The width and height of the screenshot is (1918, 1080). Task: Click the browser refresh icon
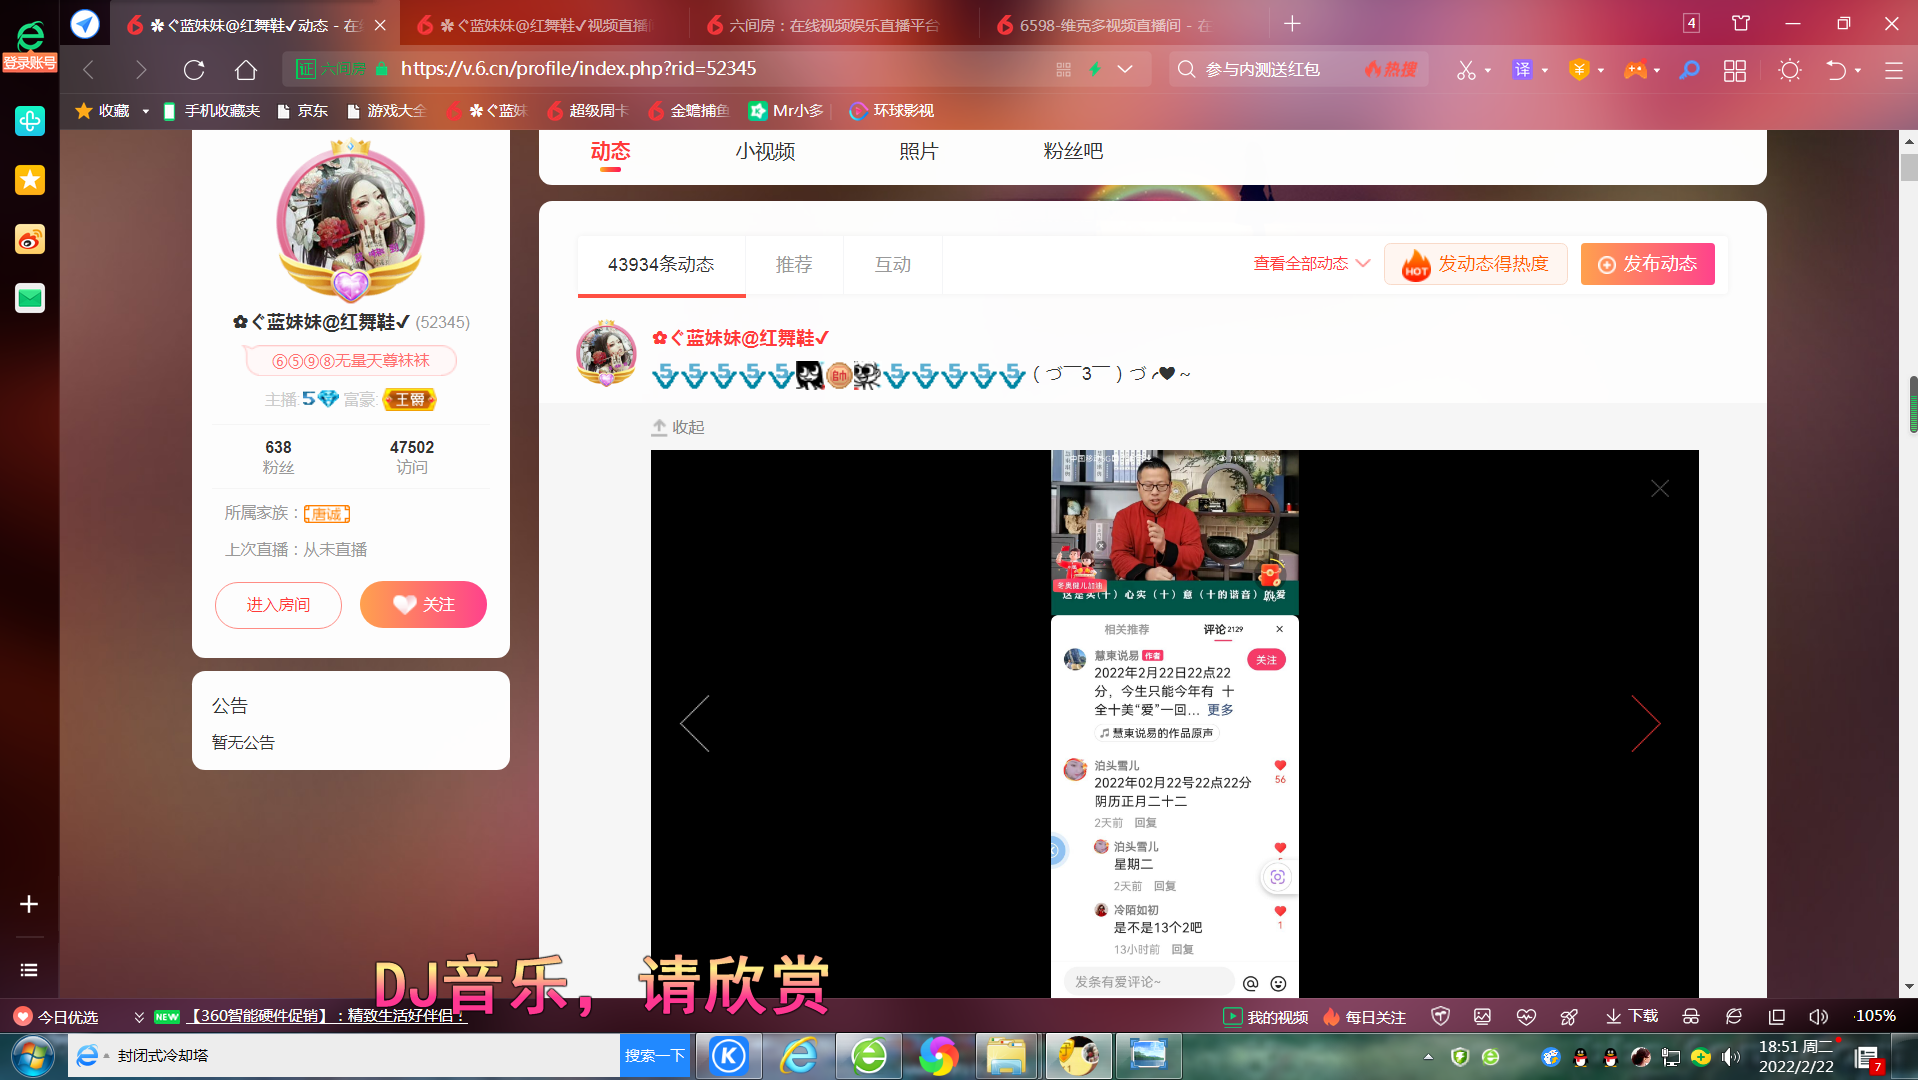click(x=194, y=69)
